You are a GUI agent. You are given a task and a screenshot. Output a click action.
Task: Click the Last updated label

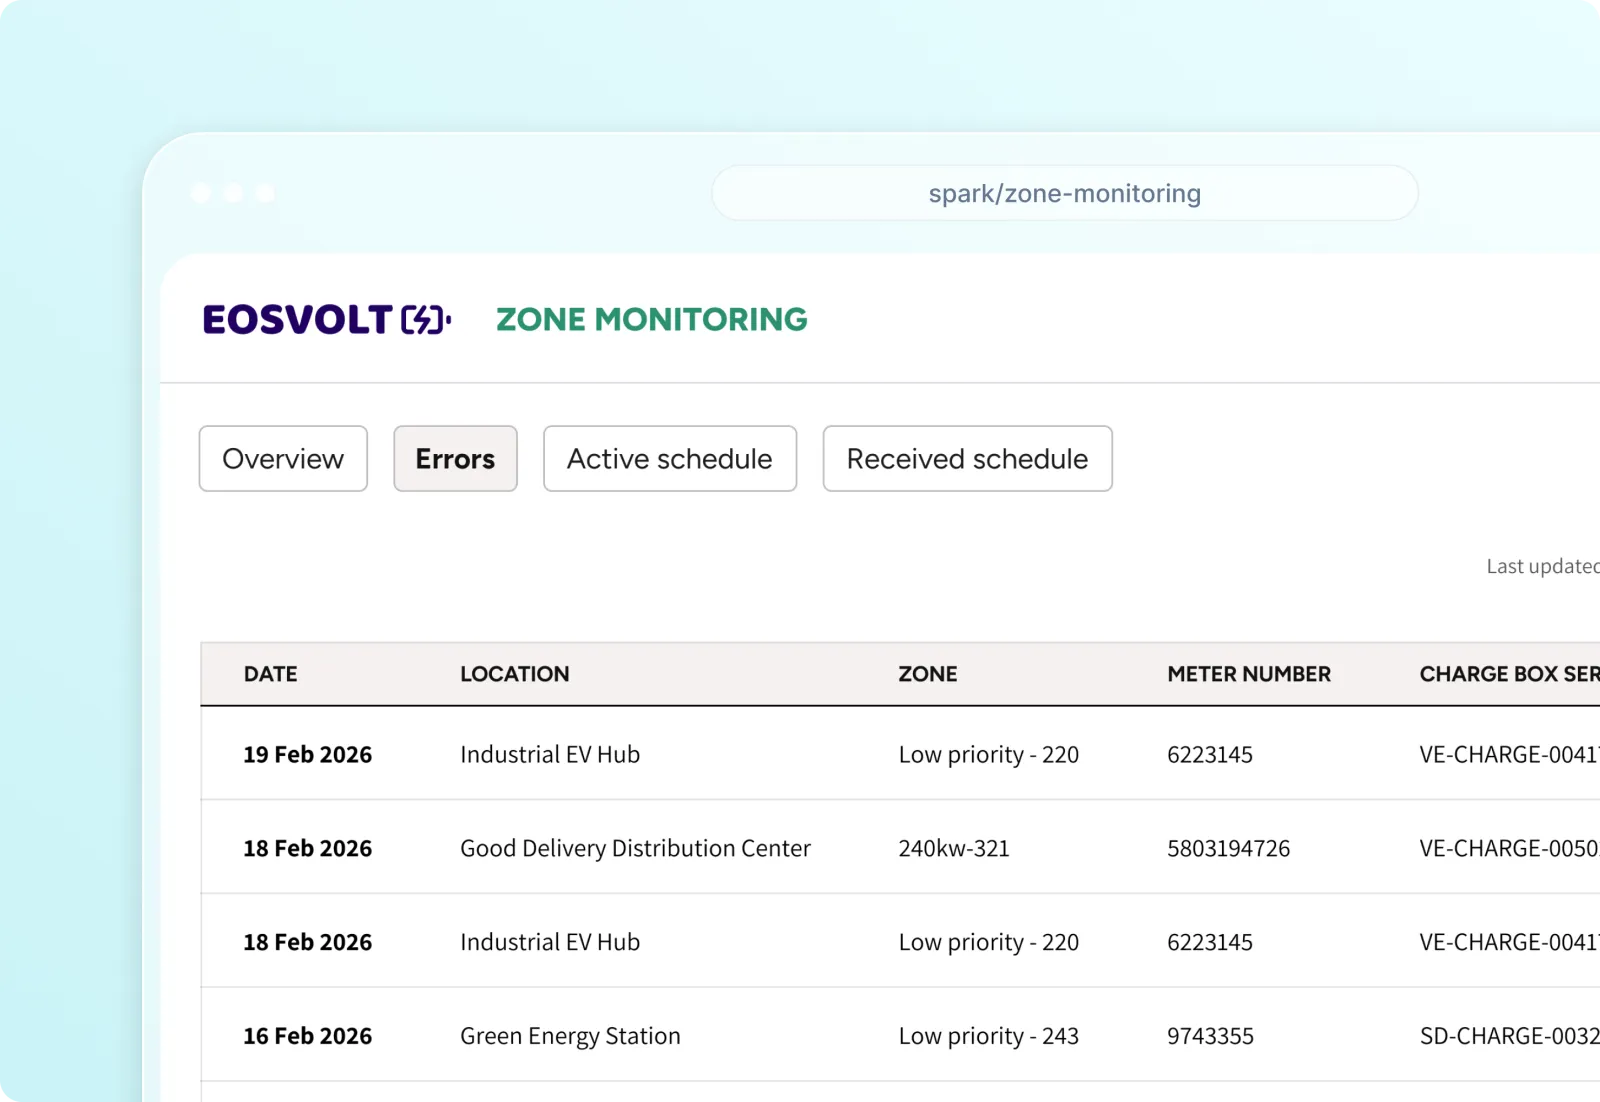(1542, 567)
